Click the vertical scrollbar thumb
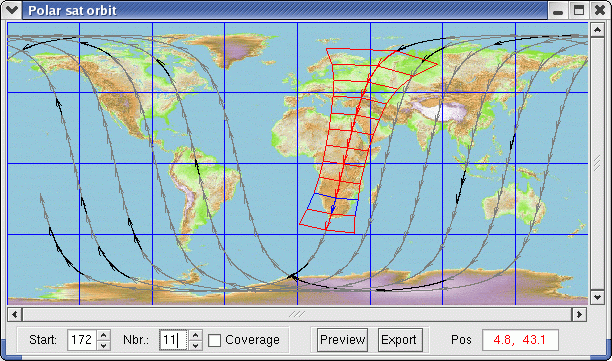 point(598,164)
